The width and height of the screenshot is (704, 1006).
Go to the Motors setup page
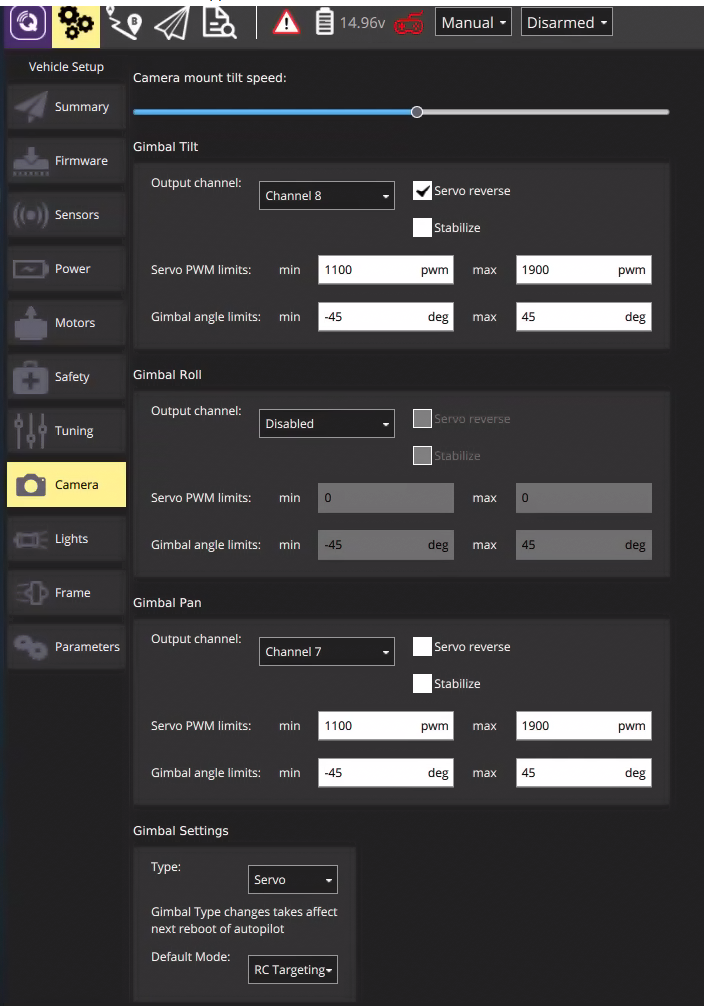(x=66, y=323)
